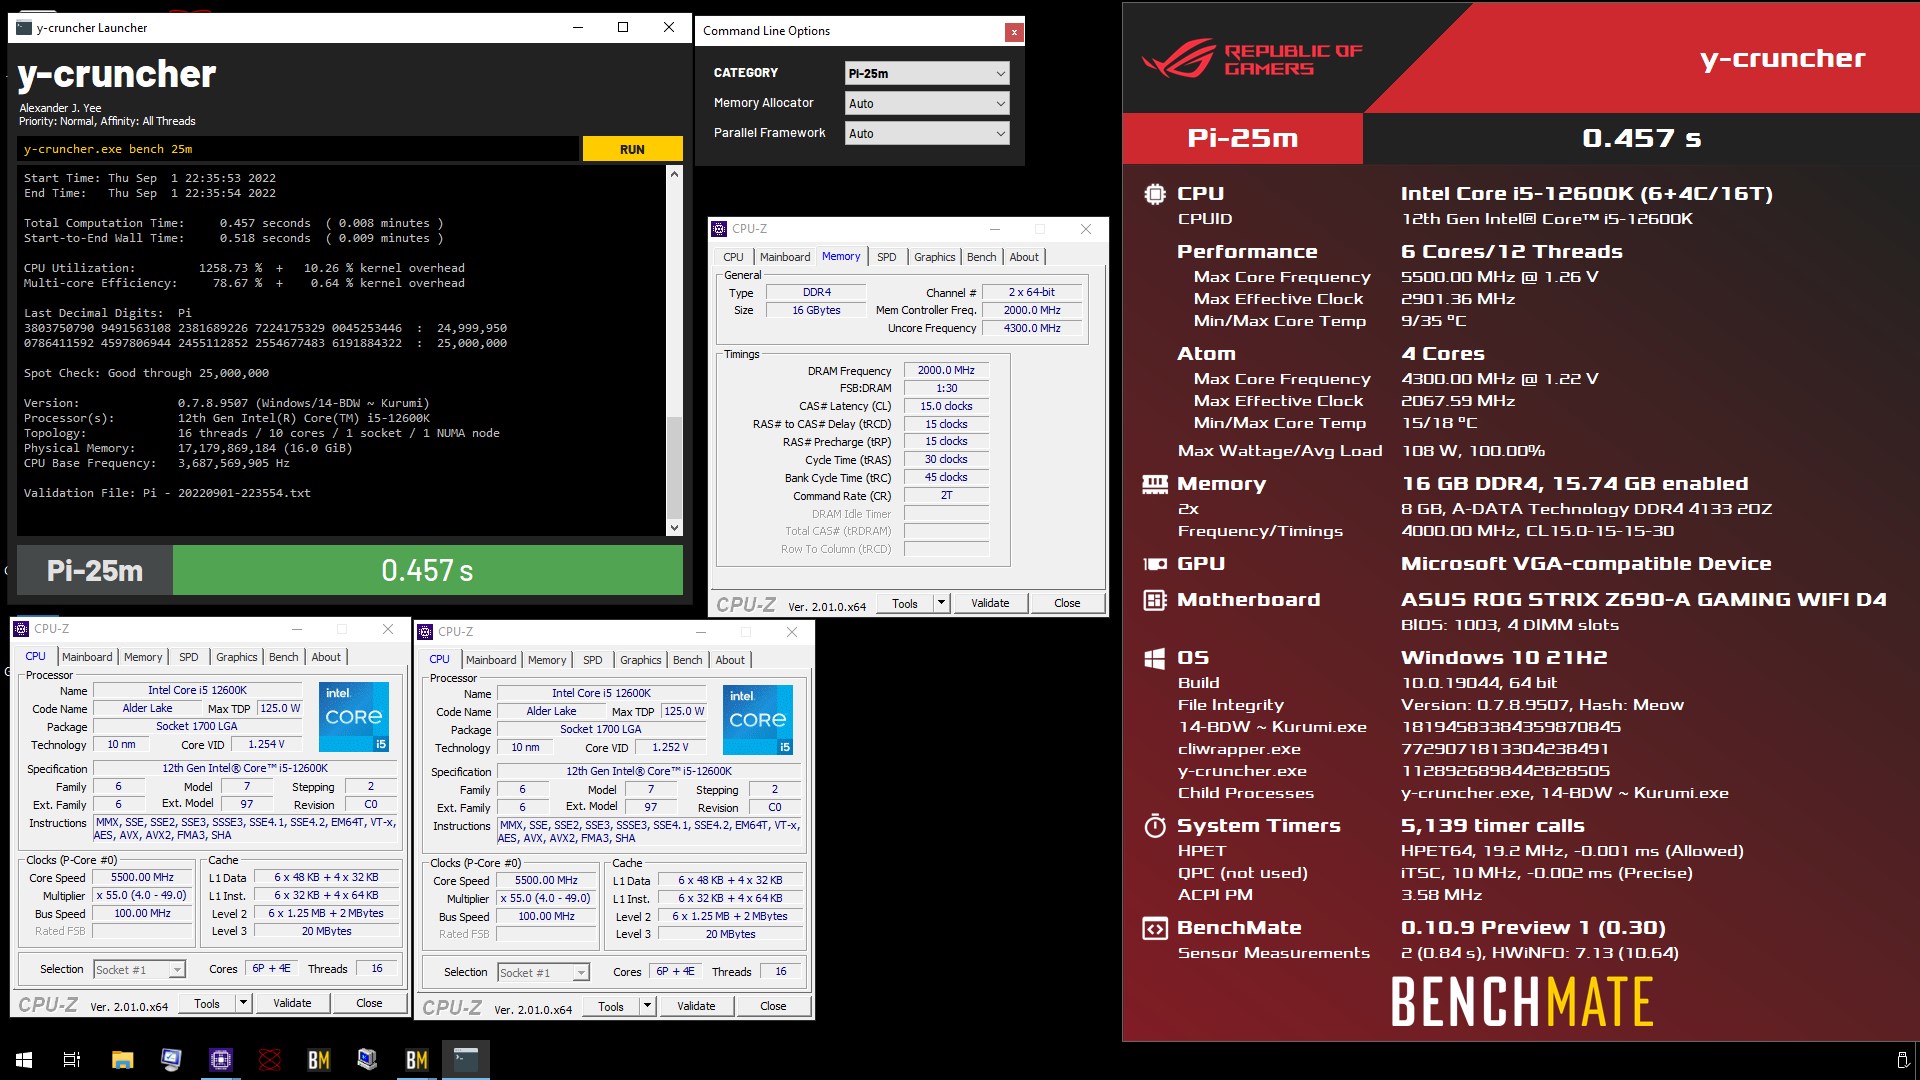Click the Intel Core i5 logo in the left CPU-Z window
The image size is (1920, 1080).
[x=354, y=716]
